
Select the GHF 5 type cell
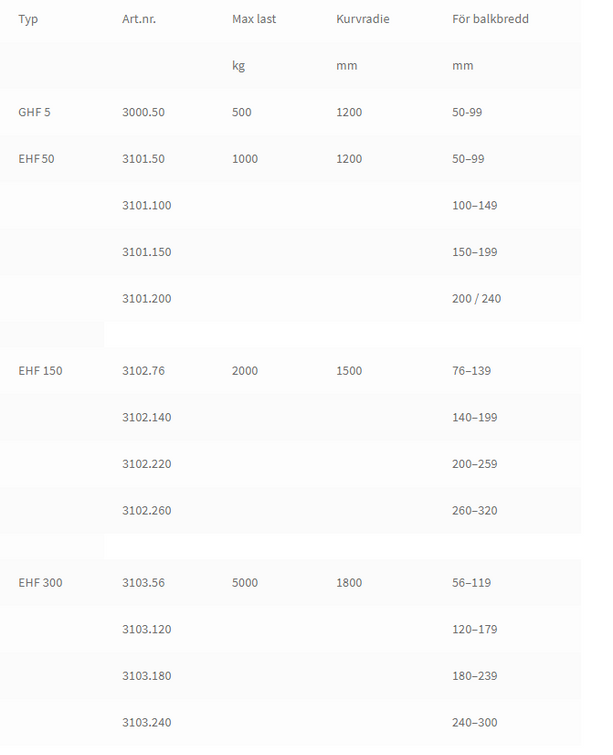click(x=34, y=112)
